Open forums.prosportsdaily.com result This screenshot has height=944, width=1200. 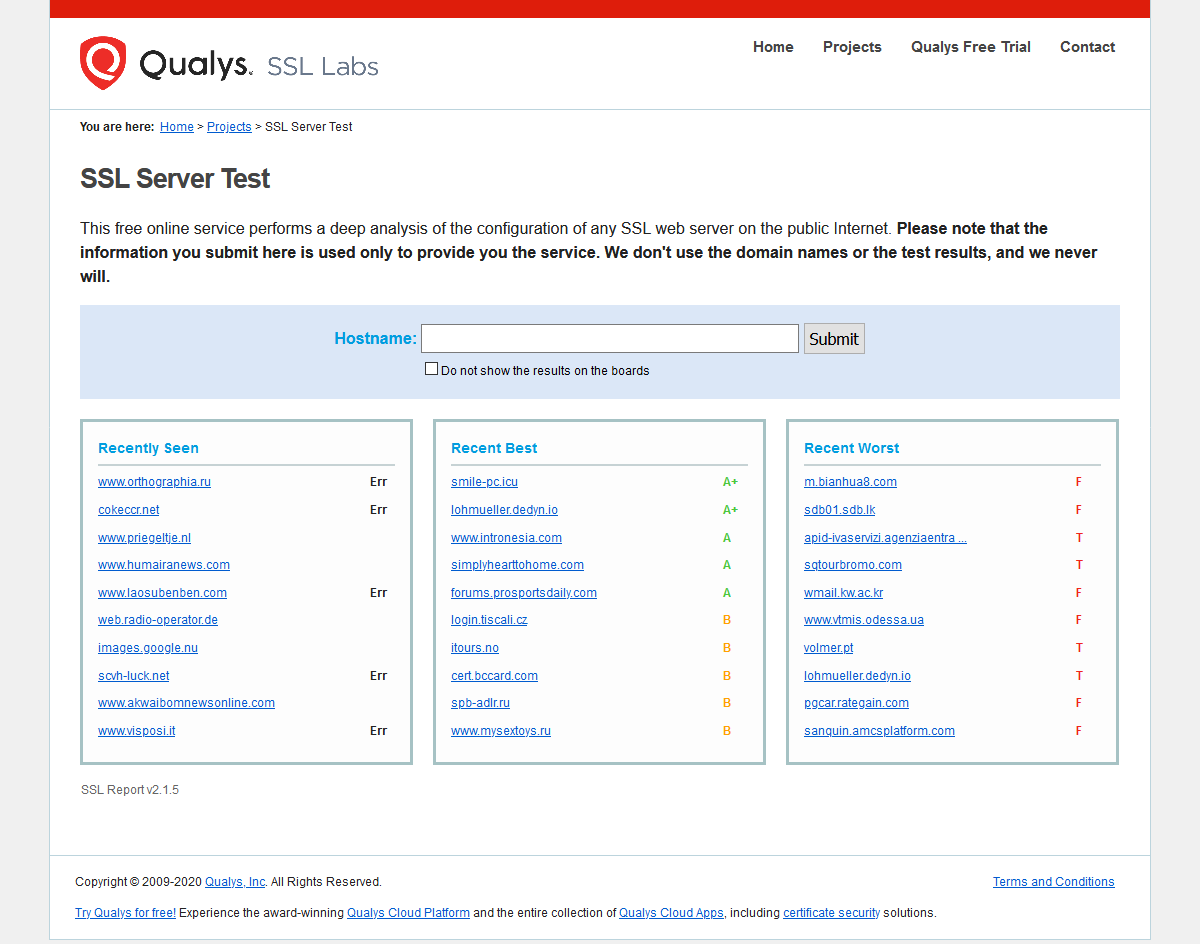[x=524, y=593]
